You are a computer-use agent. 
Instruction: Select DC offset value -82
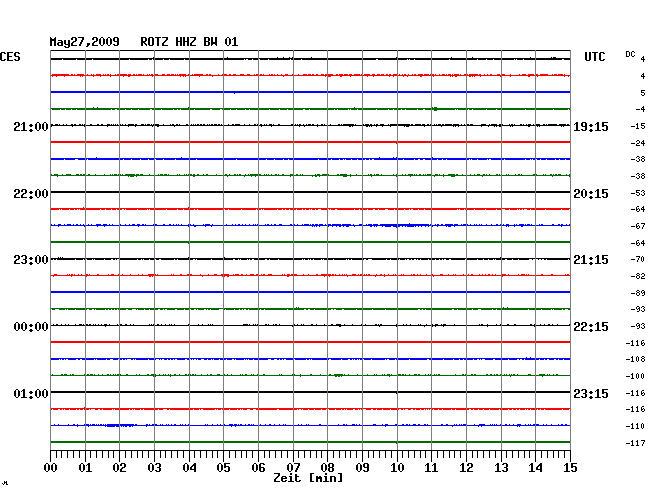pos(638,276)
